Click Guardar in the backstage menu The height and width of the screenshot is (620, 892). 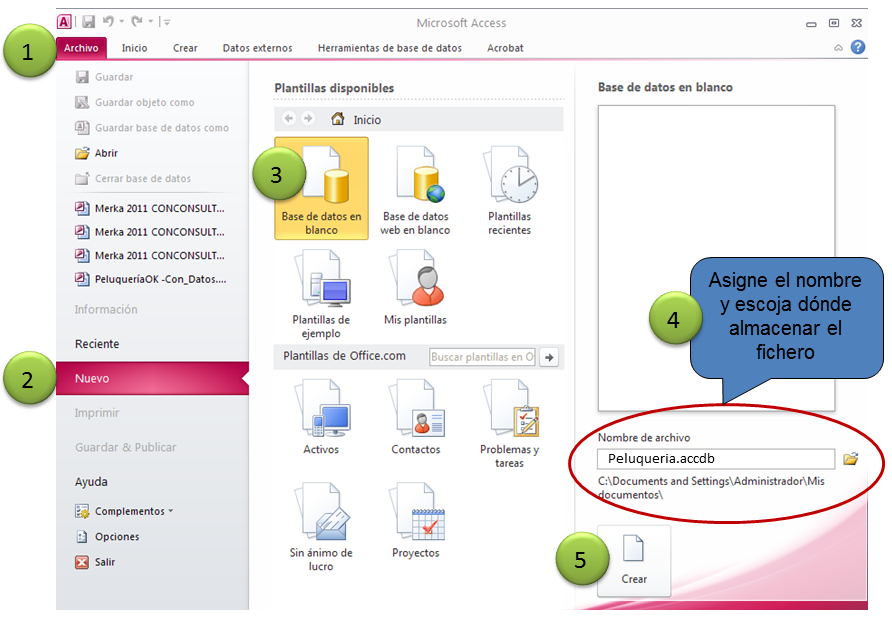104,77
